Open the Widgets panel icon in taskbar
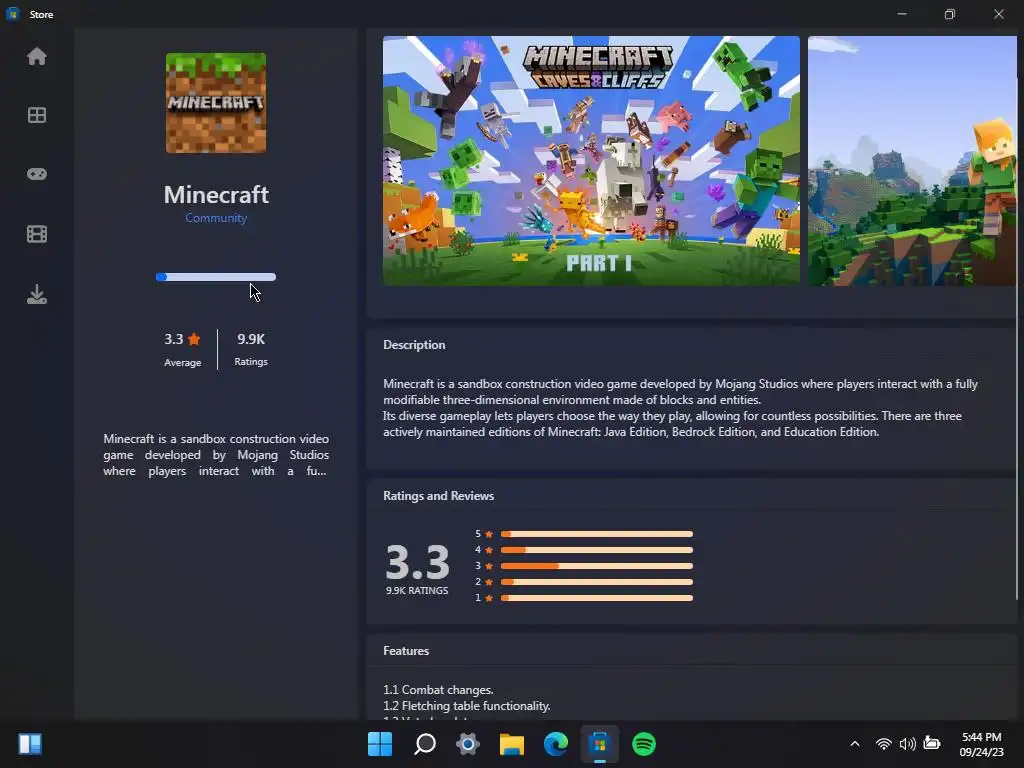The height and width of the screenshot is (768, 1024). 30,744
